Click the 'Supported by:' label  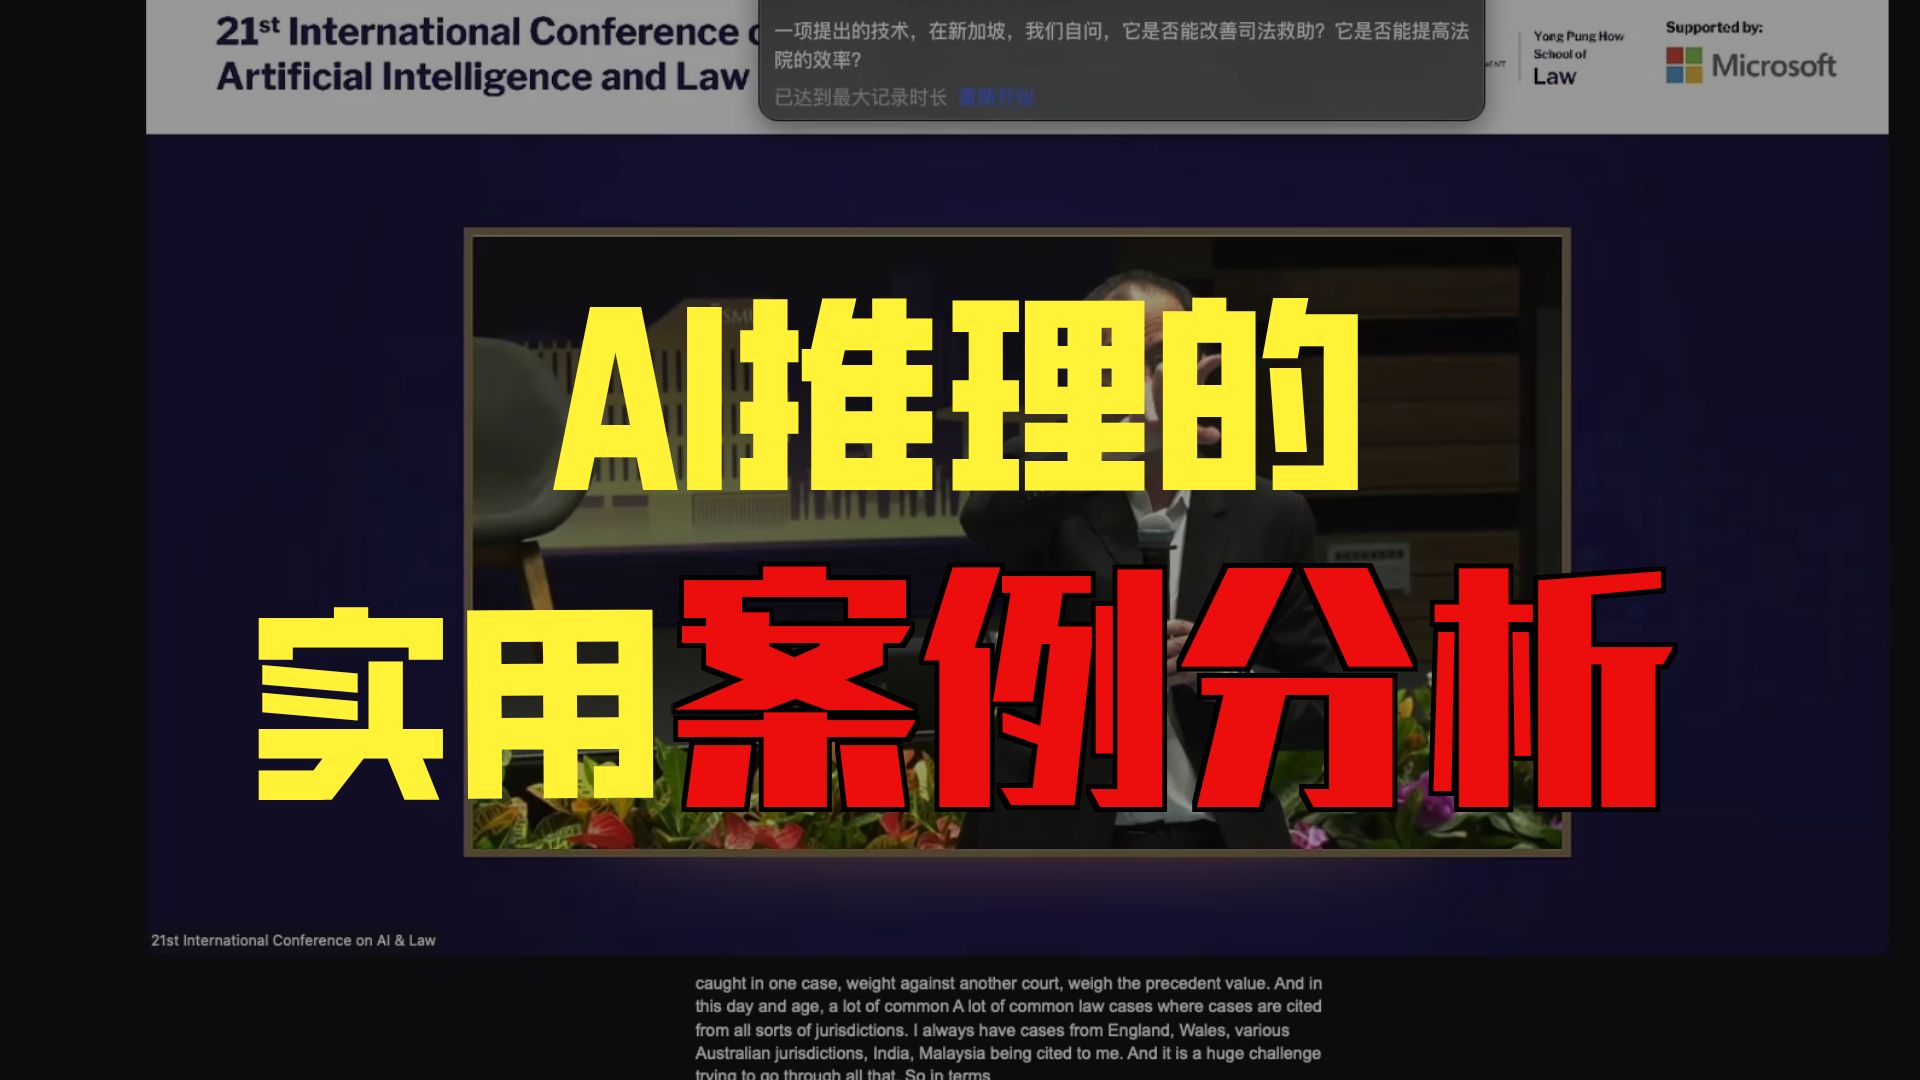click(x=1714, y=27)
